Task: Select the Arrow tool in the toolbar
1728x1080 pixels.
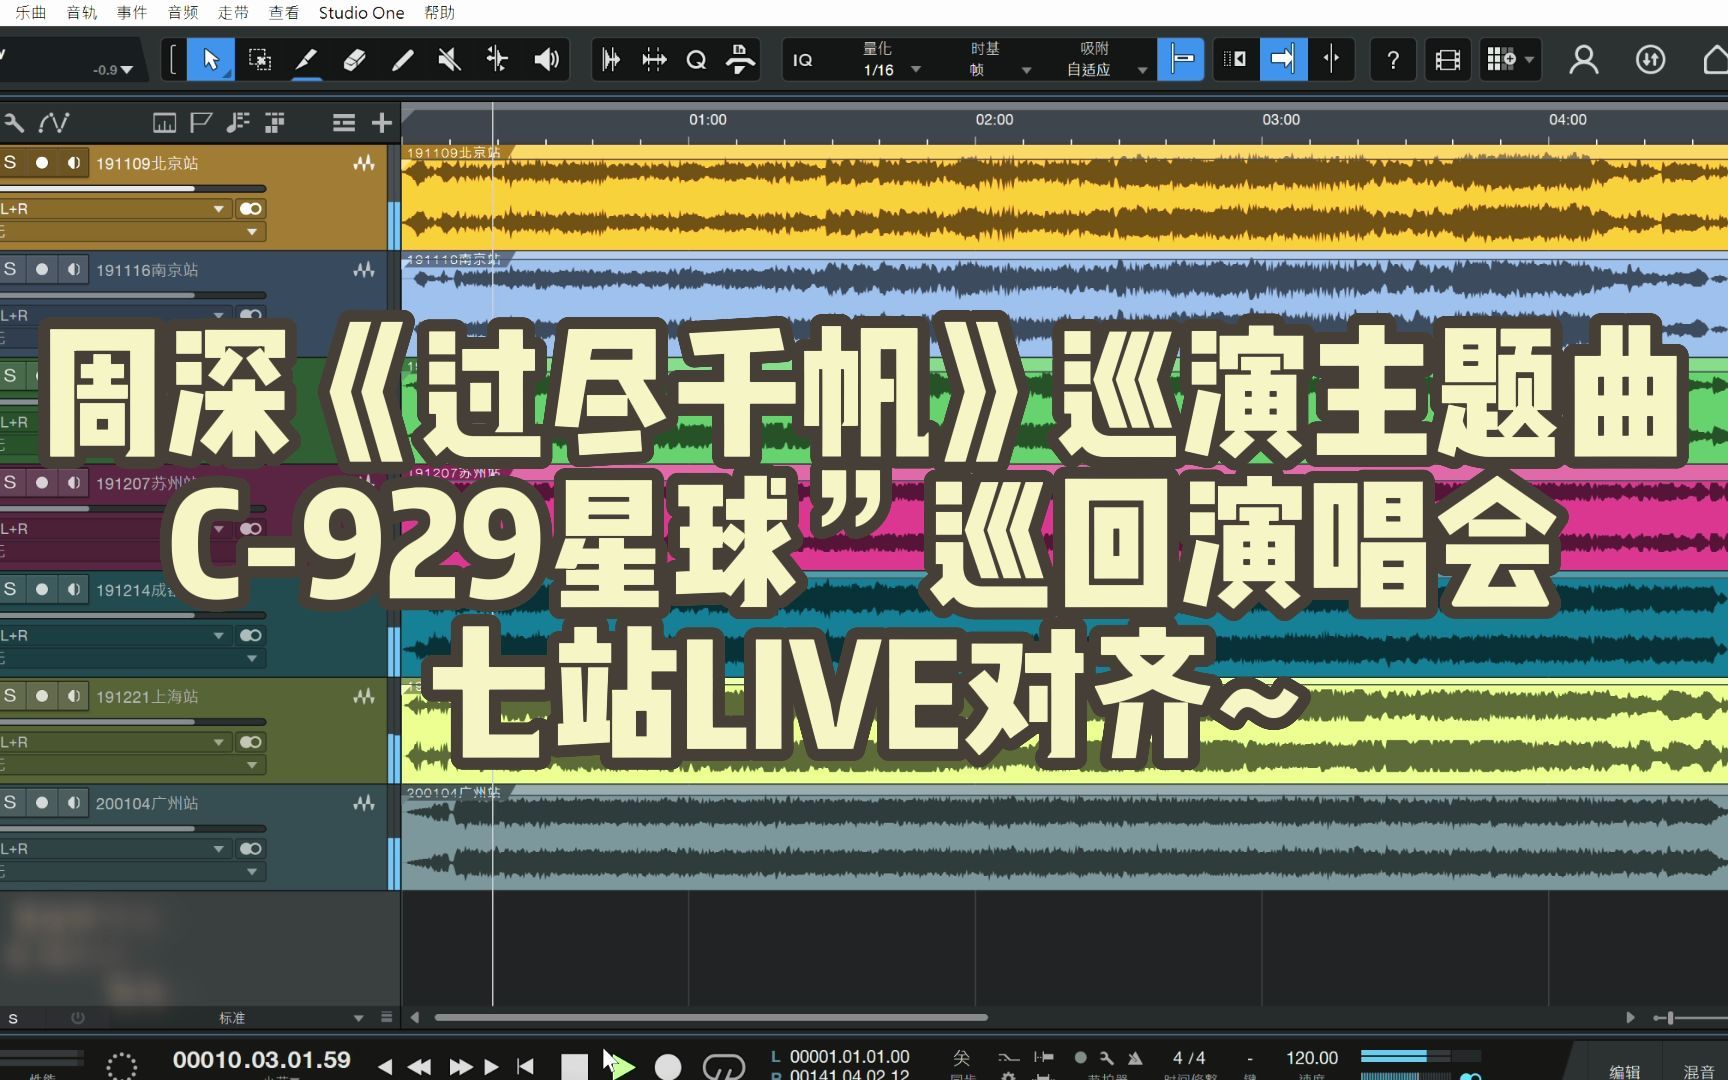Action: coord(211,60)
